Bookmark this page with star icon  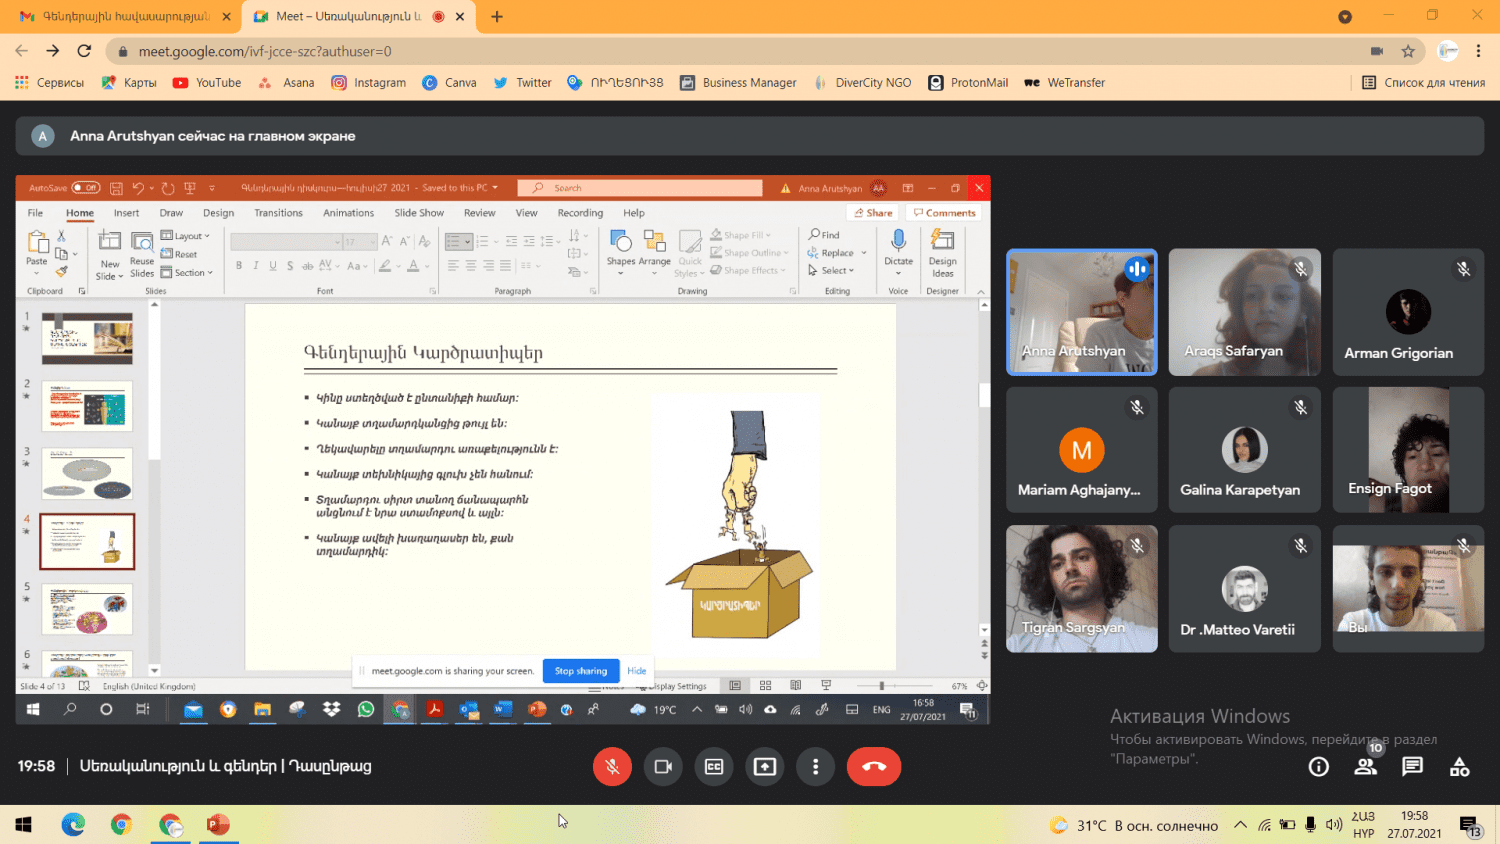tap(1408, 51)
